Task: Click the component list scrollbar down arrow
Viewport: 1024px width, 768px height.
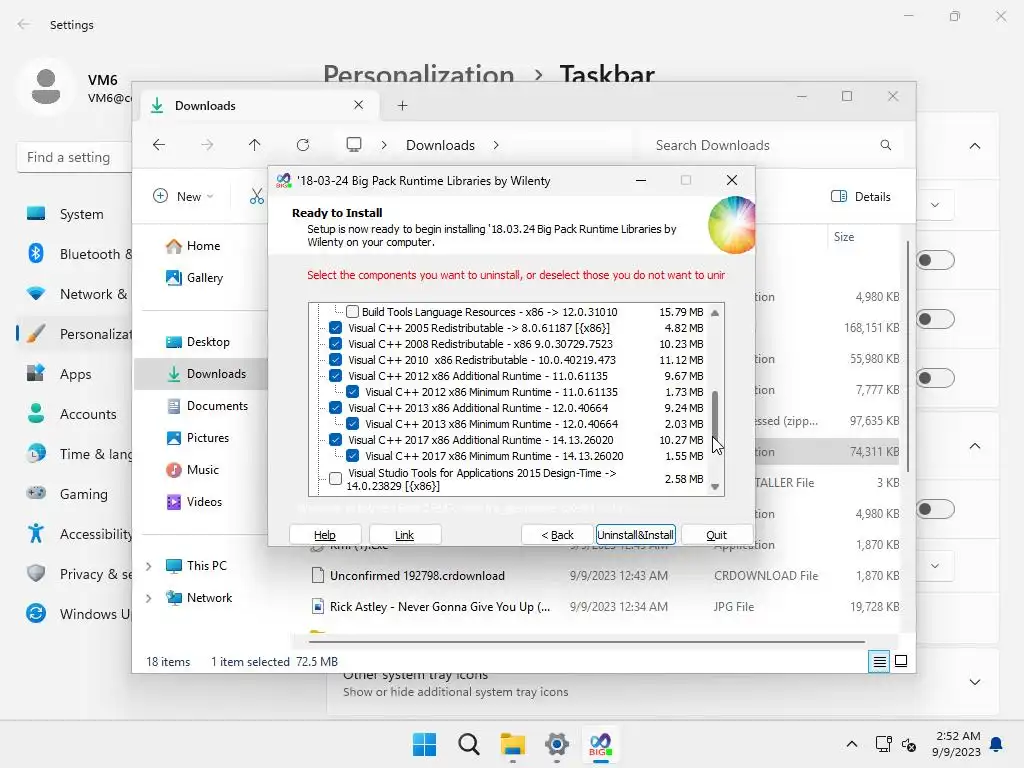Action: point(715,487)
